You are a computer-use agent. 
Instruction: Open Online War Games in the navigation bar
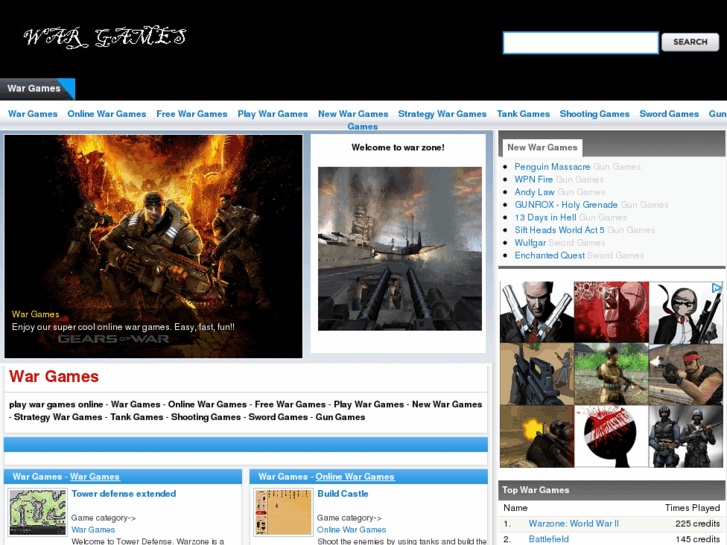[x=107, y=114]
